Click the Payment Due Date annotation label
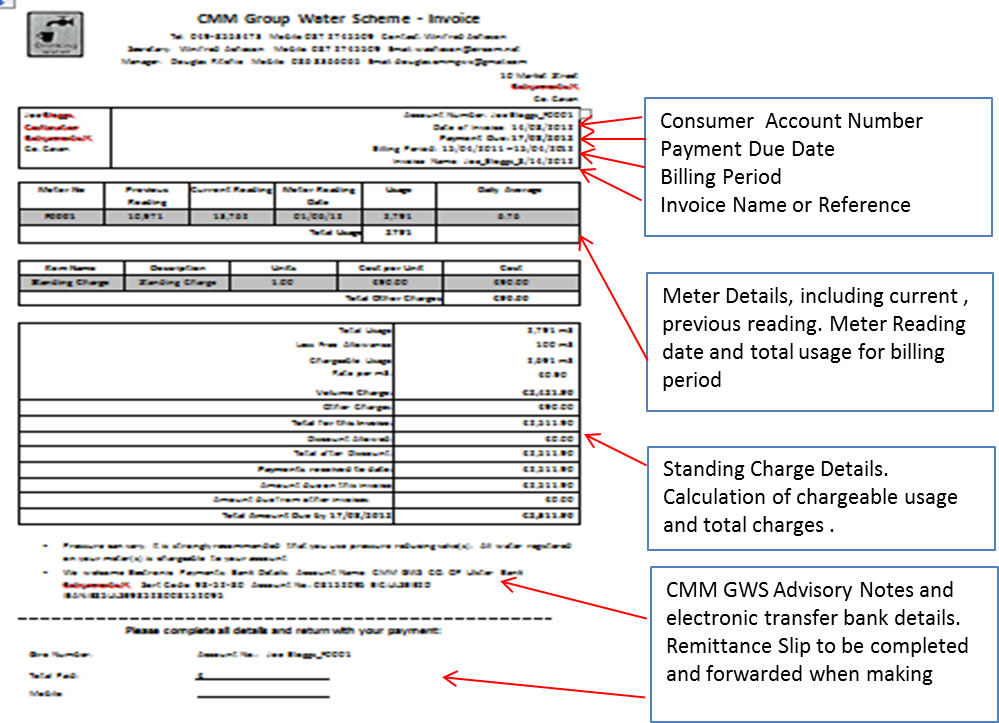 (x=747, y=149)
